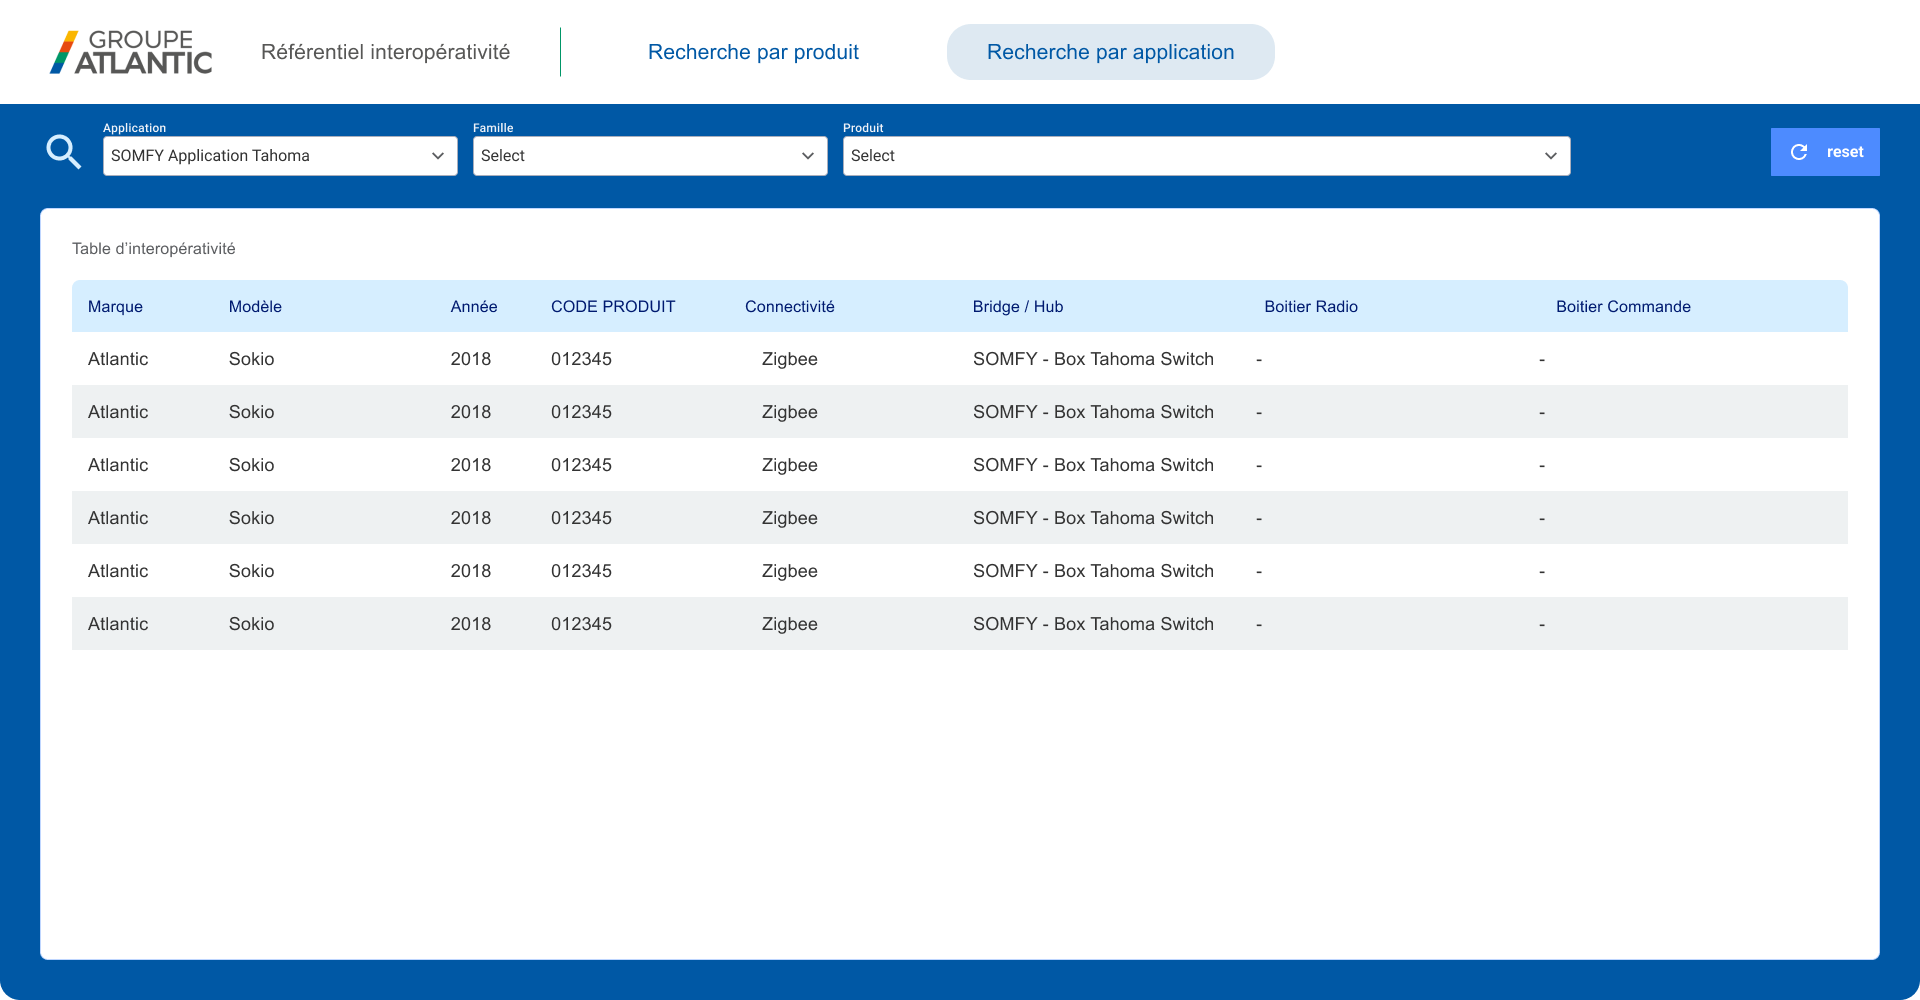
Task: Select the Recherche par application tab
Action: [x=1110, y=52]
